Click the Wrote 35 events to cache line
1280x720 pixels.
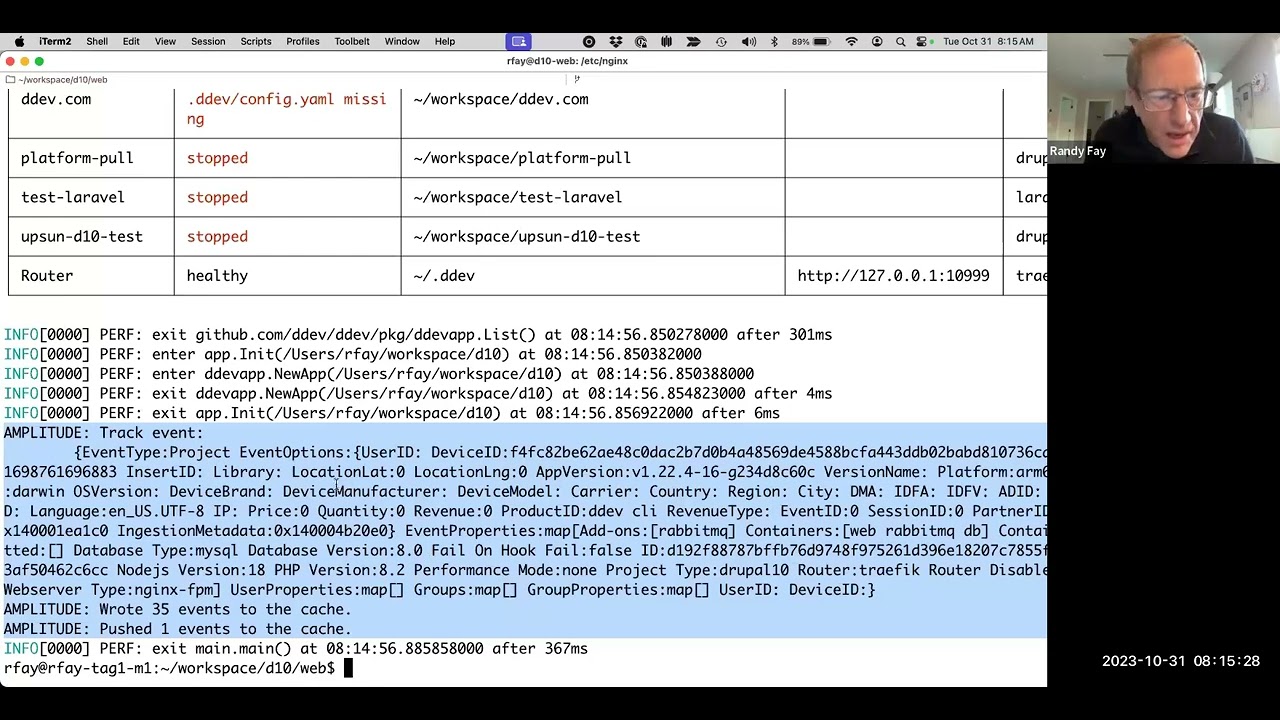(x=177, y=609)
